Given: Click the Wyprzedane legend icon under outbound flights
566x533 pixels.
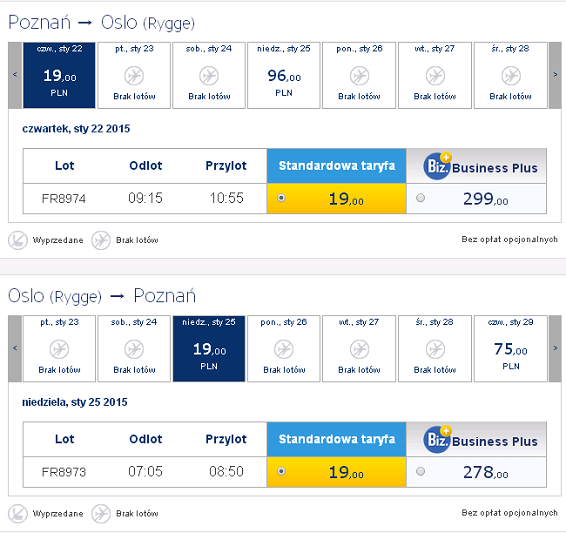Looking at the screenshot, I should [18, 240].
